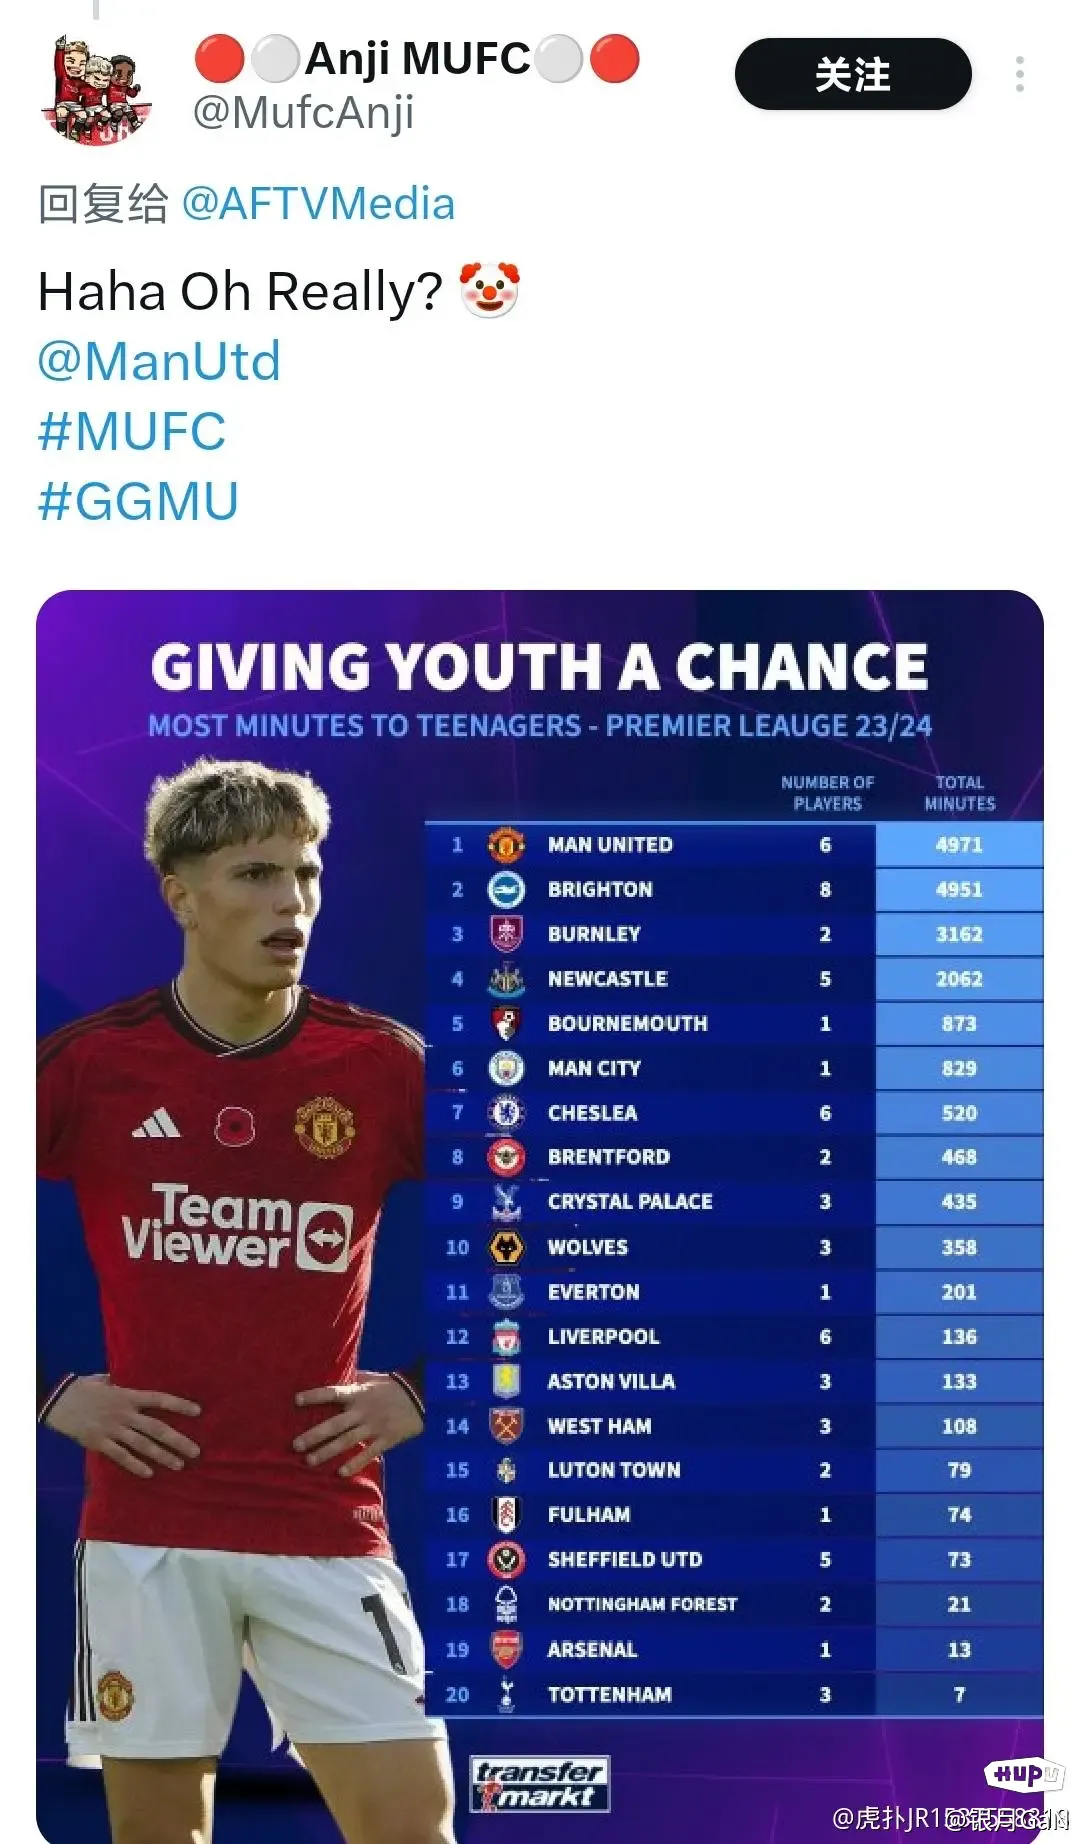Image resolution: width=1080 pixels, height=1844 pixels.
Task: Click the Man United crest in row 1
Action: (x=506, y=845)
